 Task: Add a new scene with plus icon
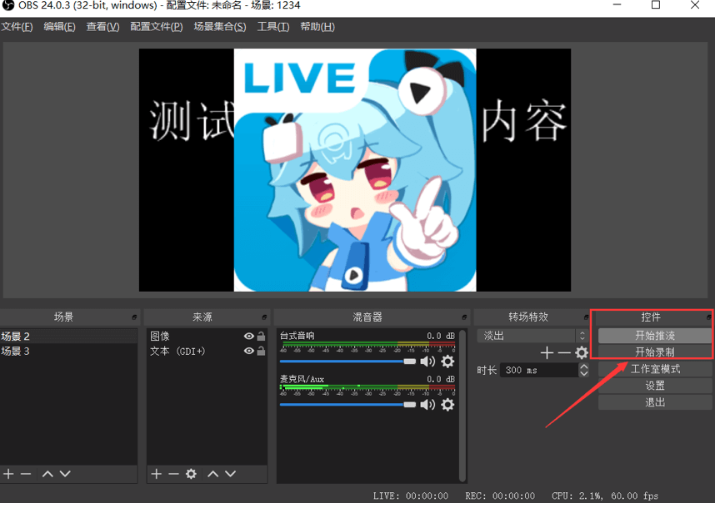coord(8,474)
